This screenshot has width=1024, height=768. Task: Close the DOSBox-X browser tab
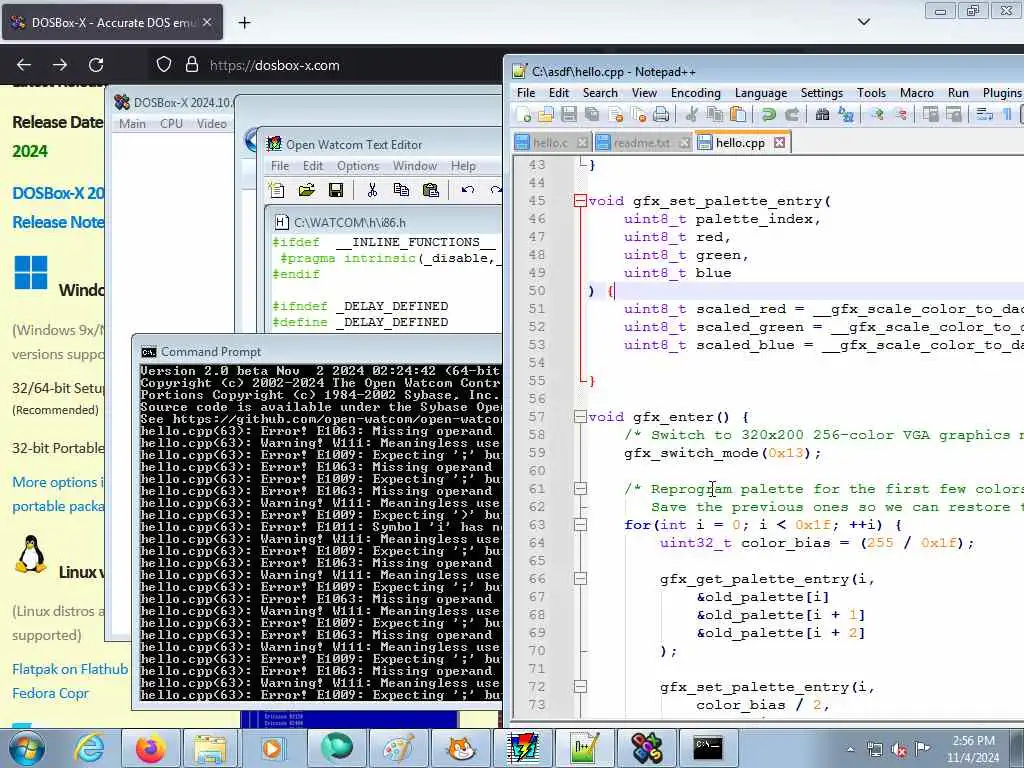(x=207, y=22)
